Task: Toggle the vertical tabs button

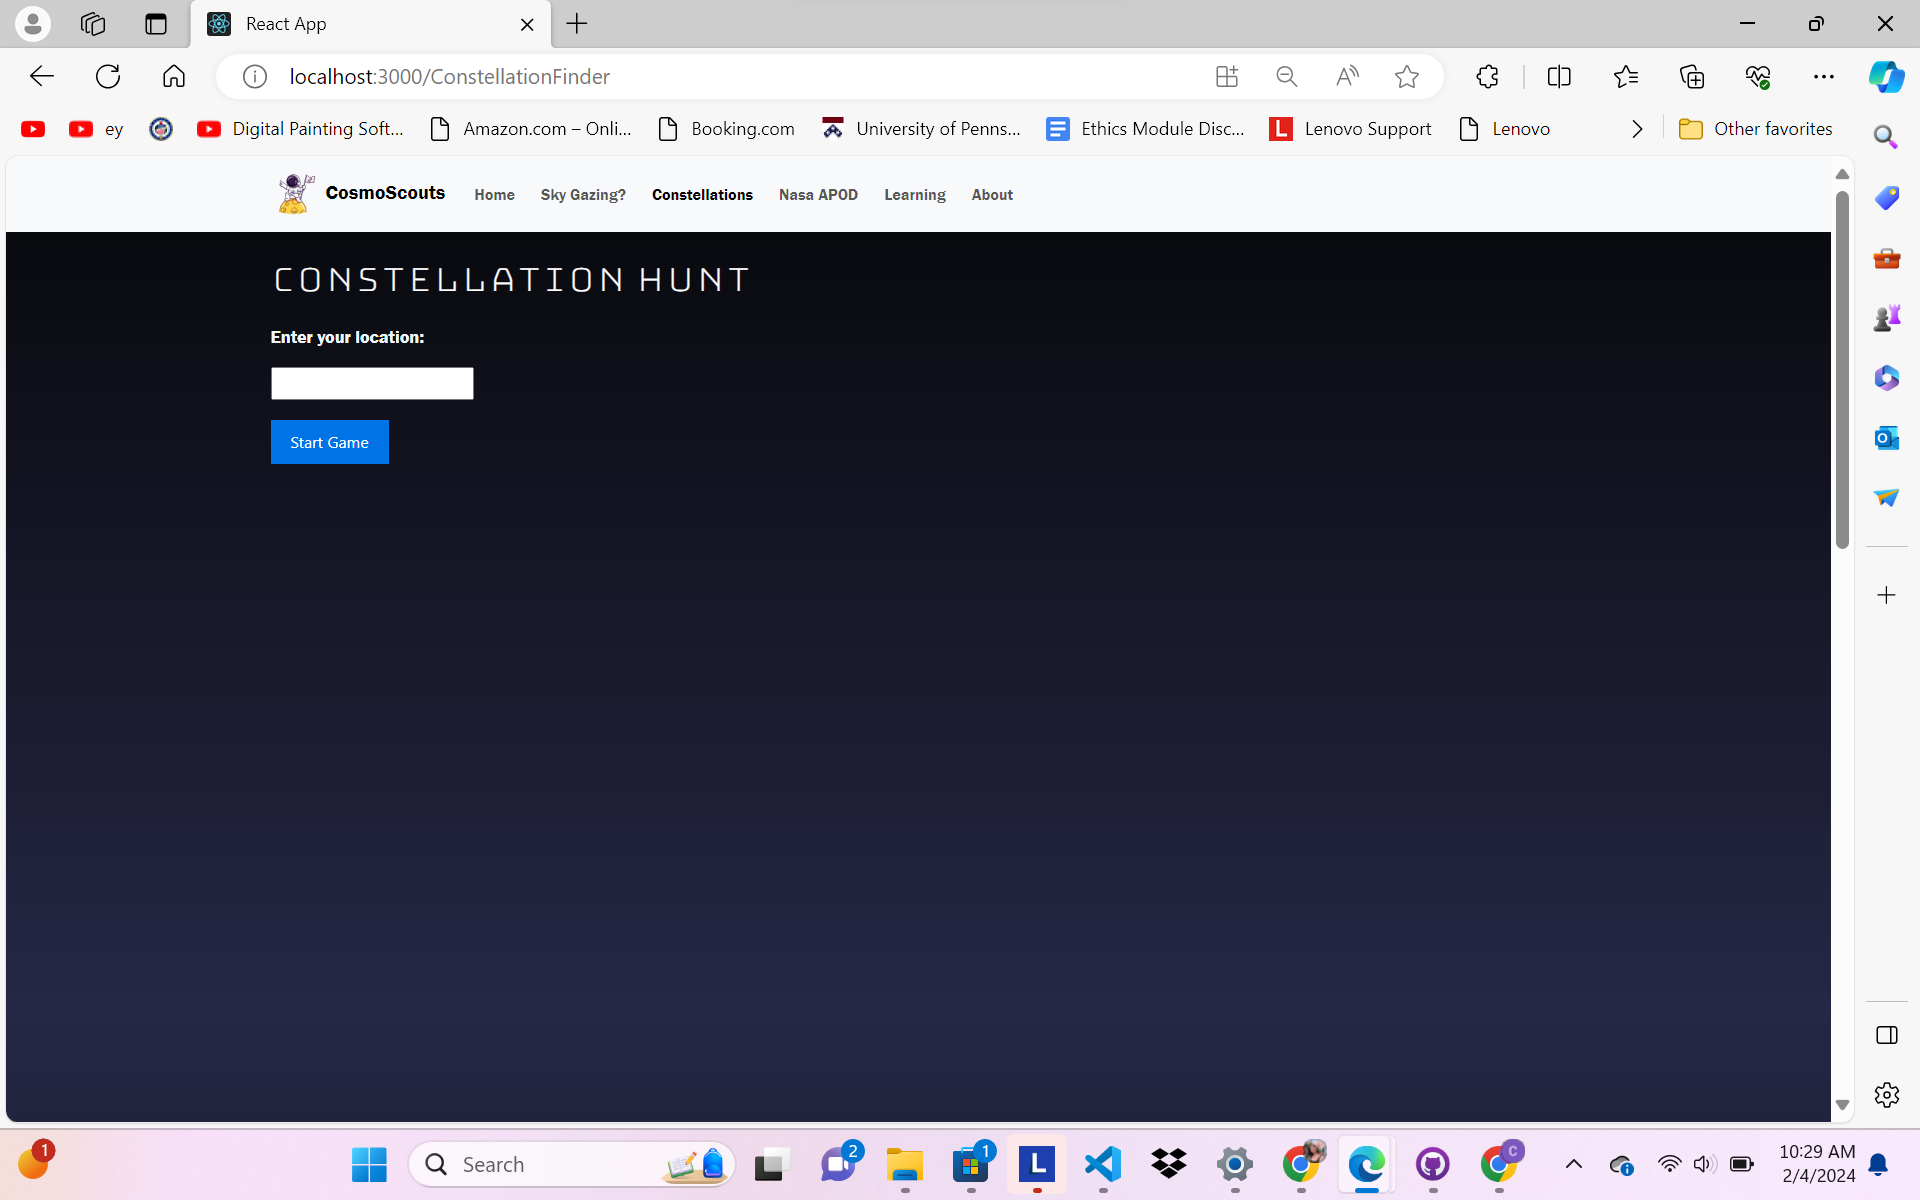Action: coord(156,24)
